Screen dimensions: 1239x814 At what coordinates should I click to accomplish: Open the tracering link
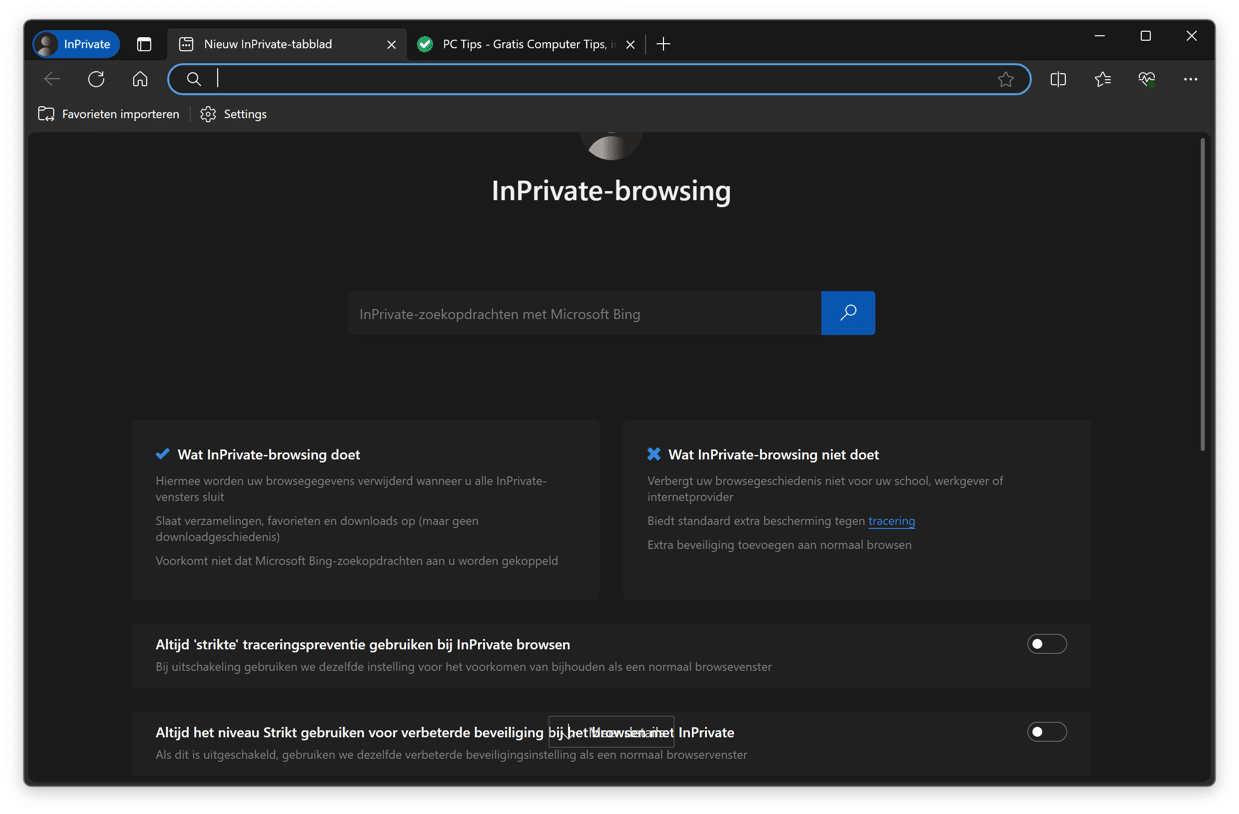coord(891,521)
